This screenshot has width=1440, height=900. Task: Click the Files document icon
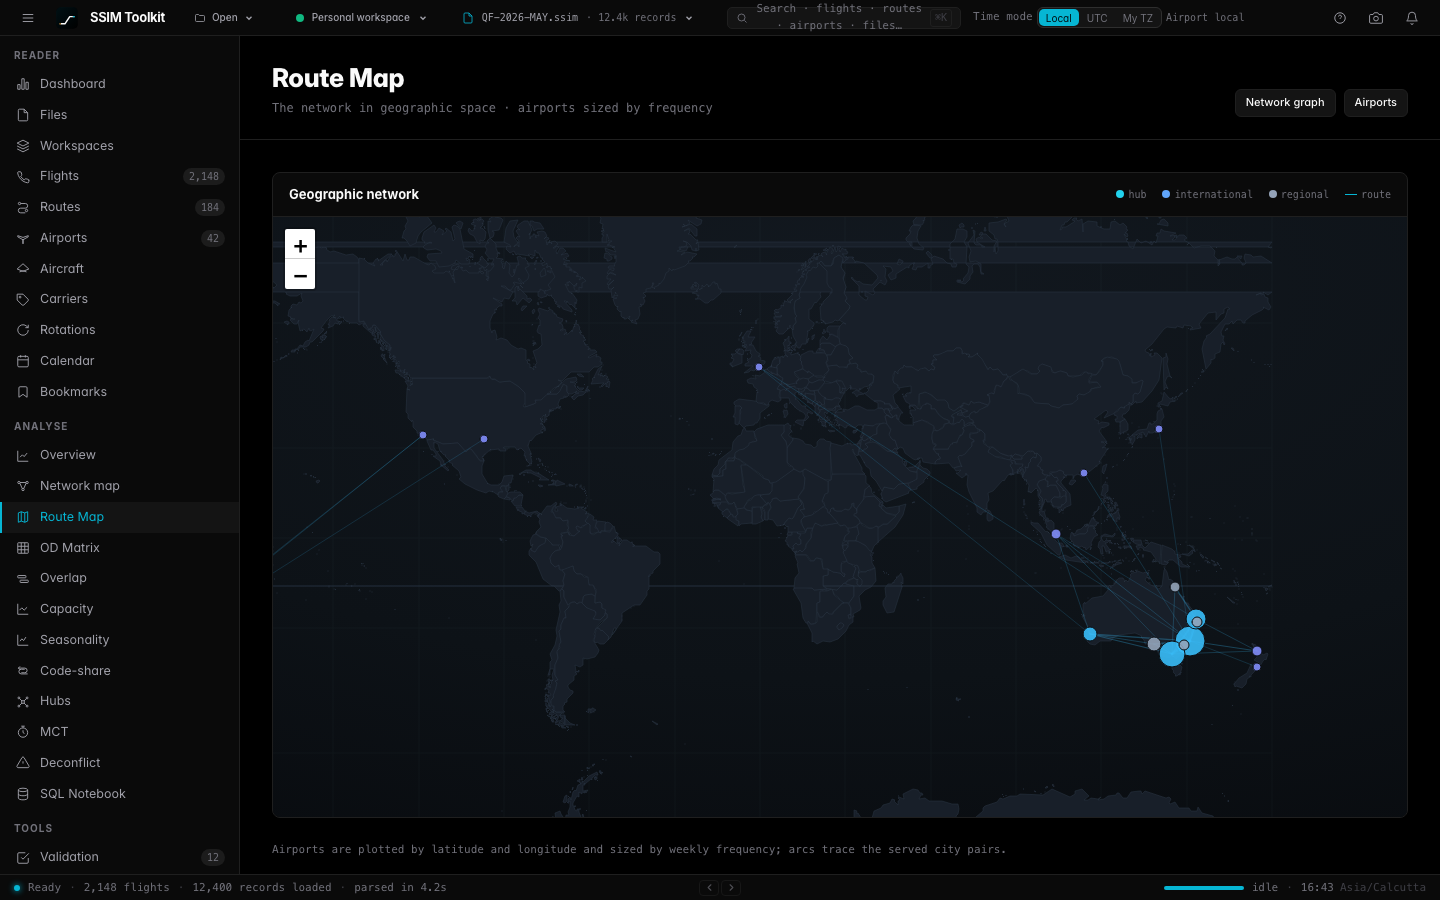pos(23,115)
